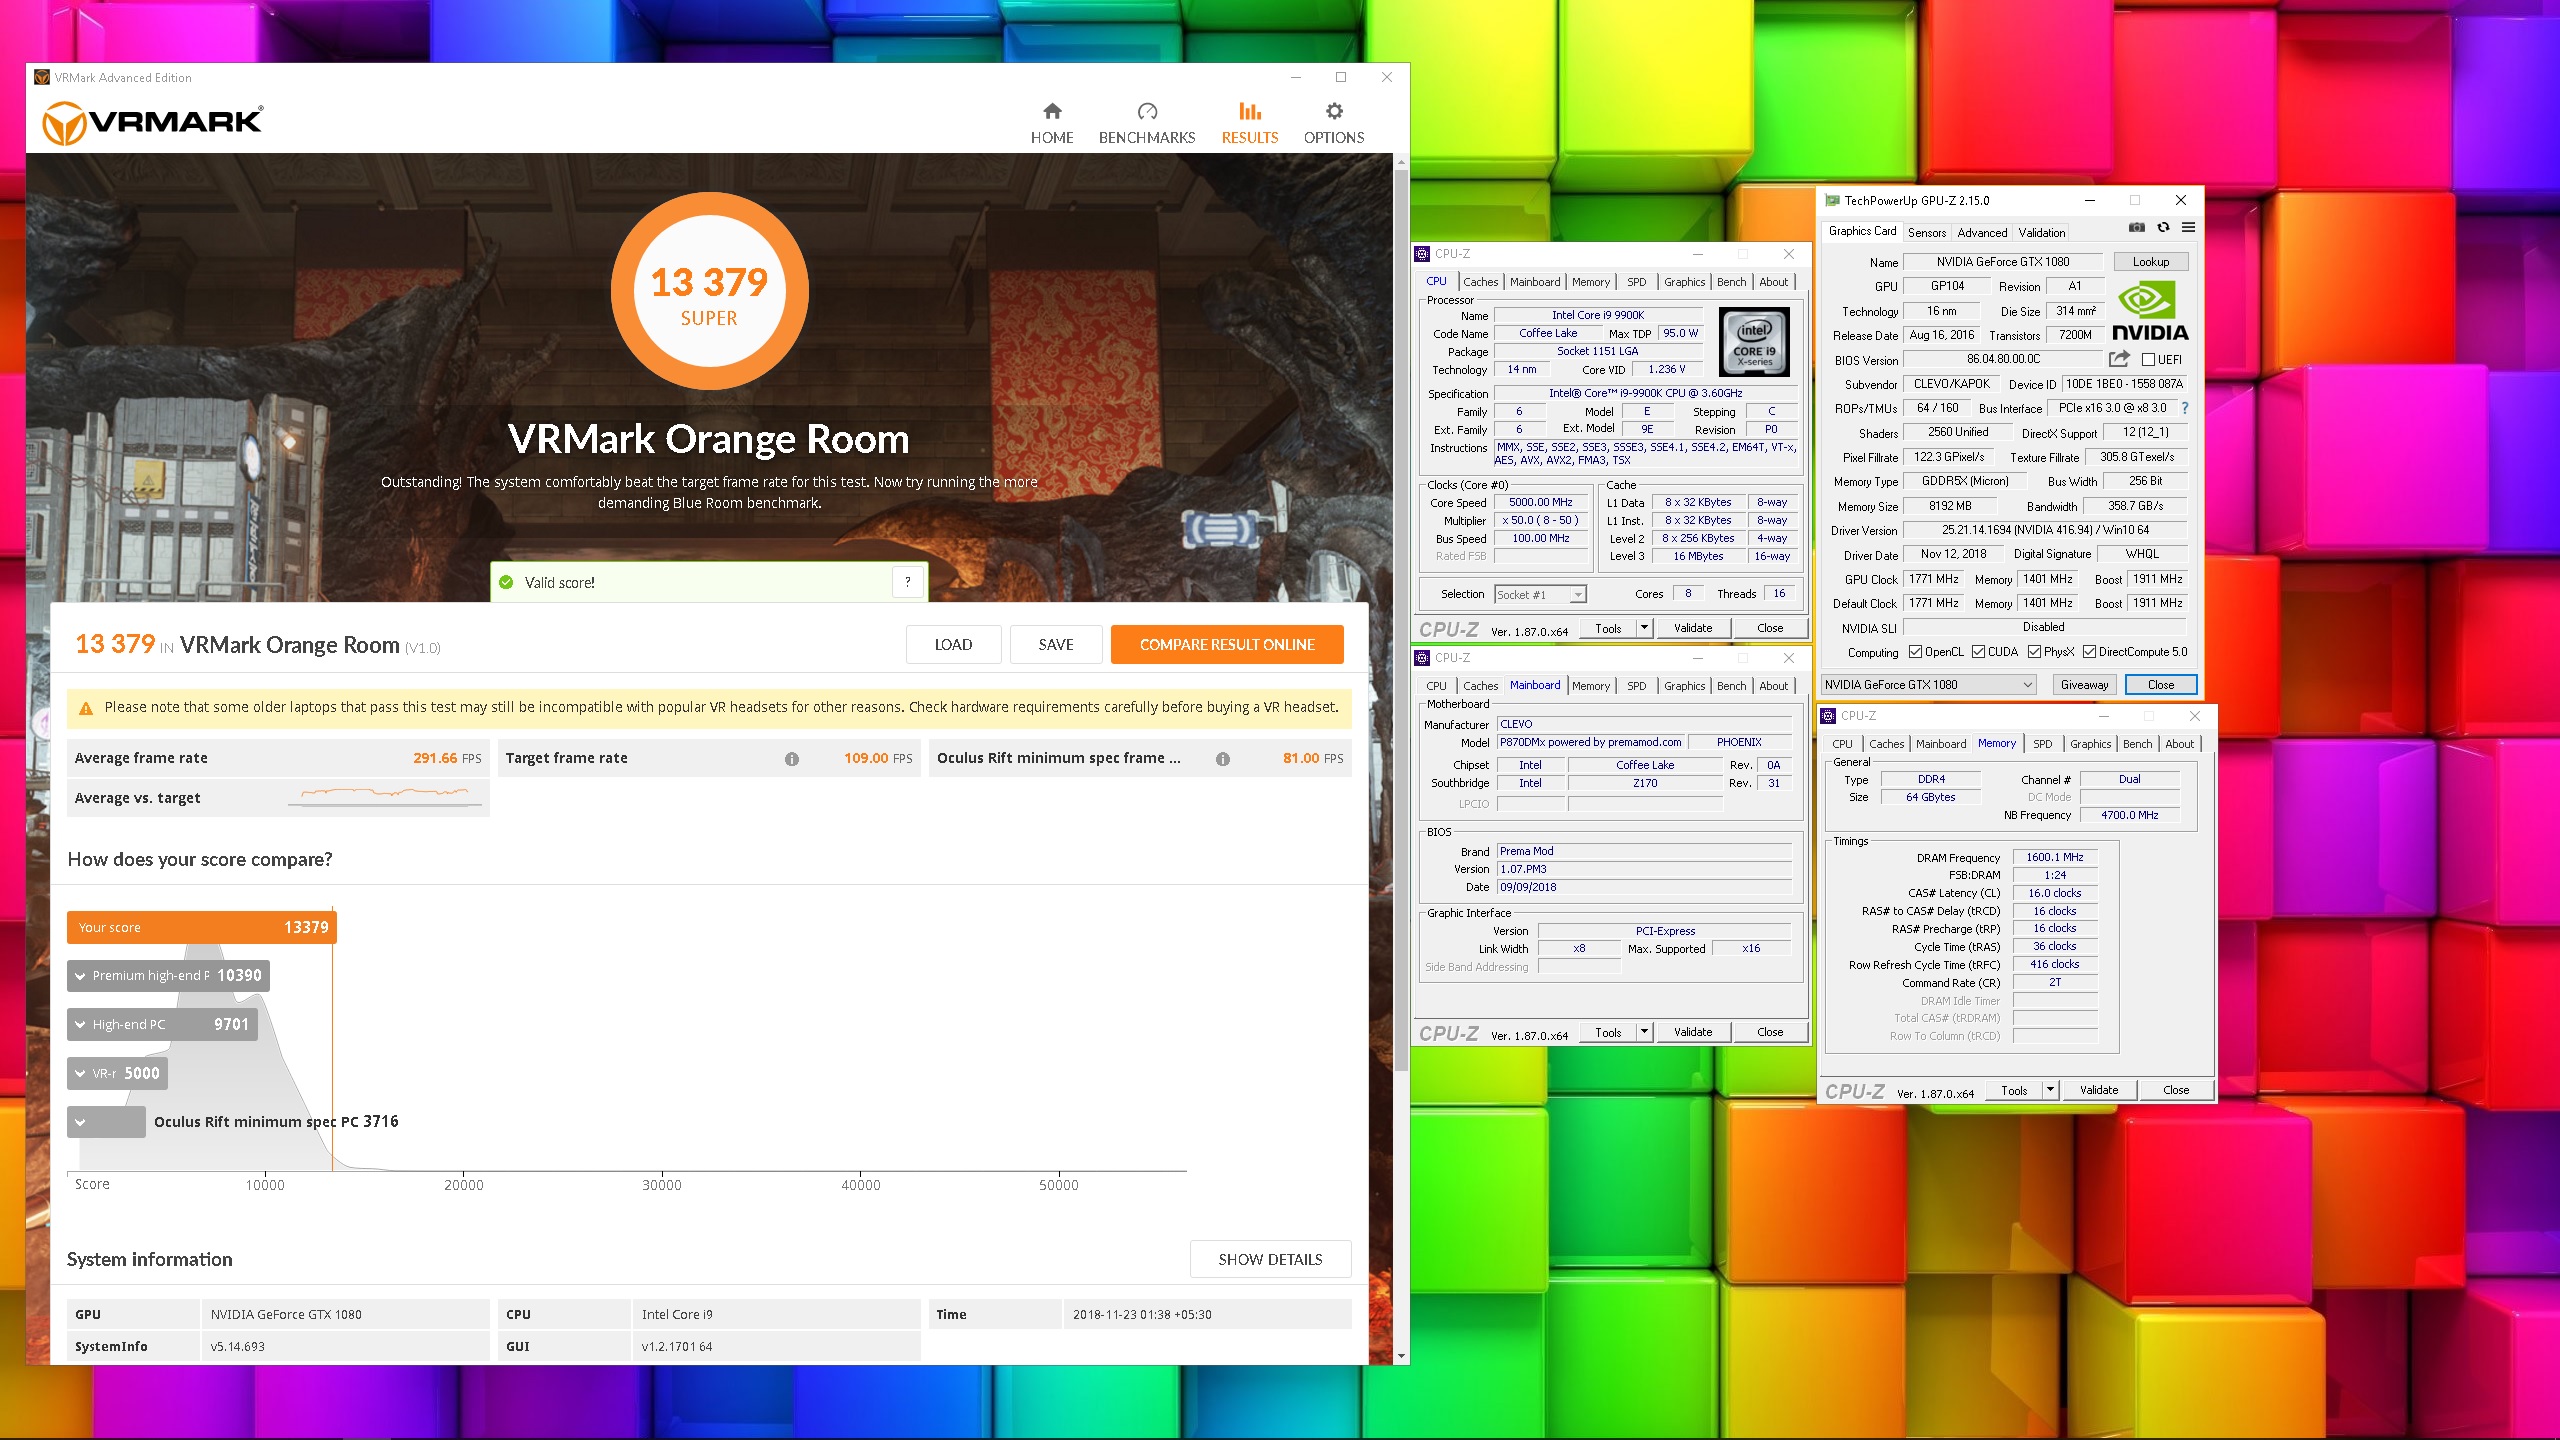Click the SAVE button
Screen dimensions: 2560x1440
tap(1056, 645)
